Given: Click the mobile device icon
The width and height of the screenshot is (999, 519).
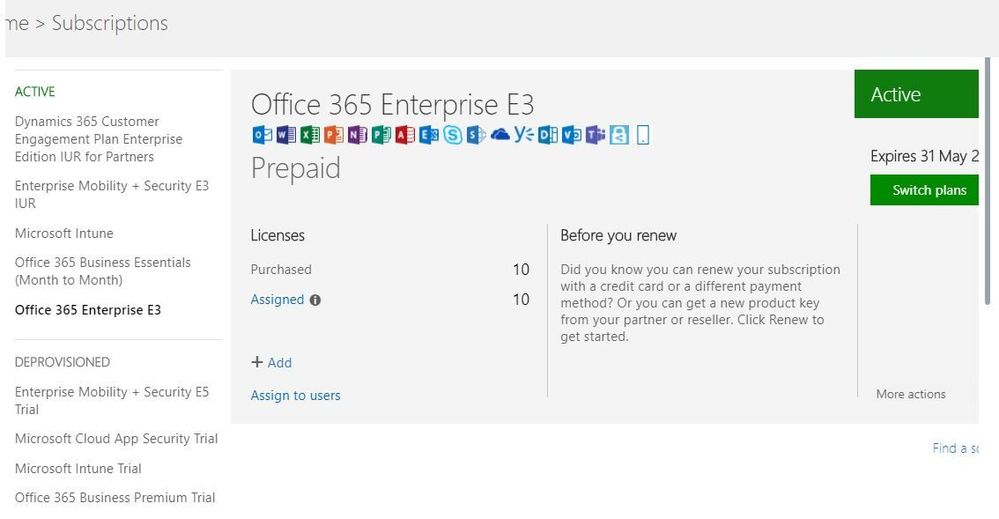Looking at the screenshot, I should [643, 135].
